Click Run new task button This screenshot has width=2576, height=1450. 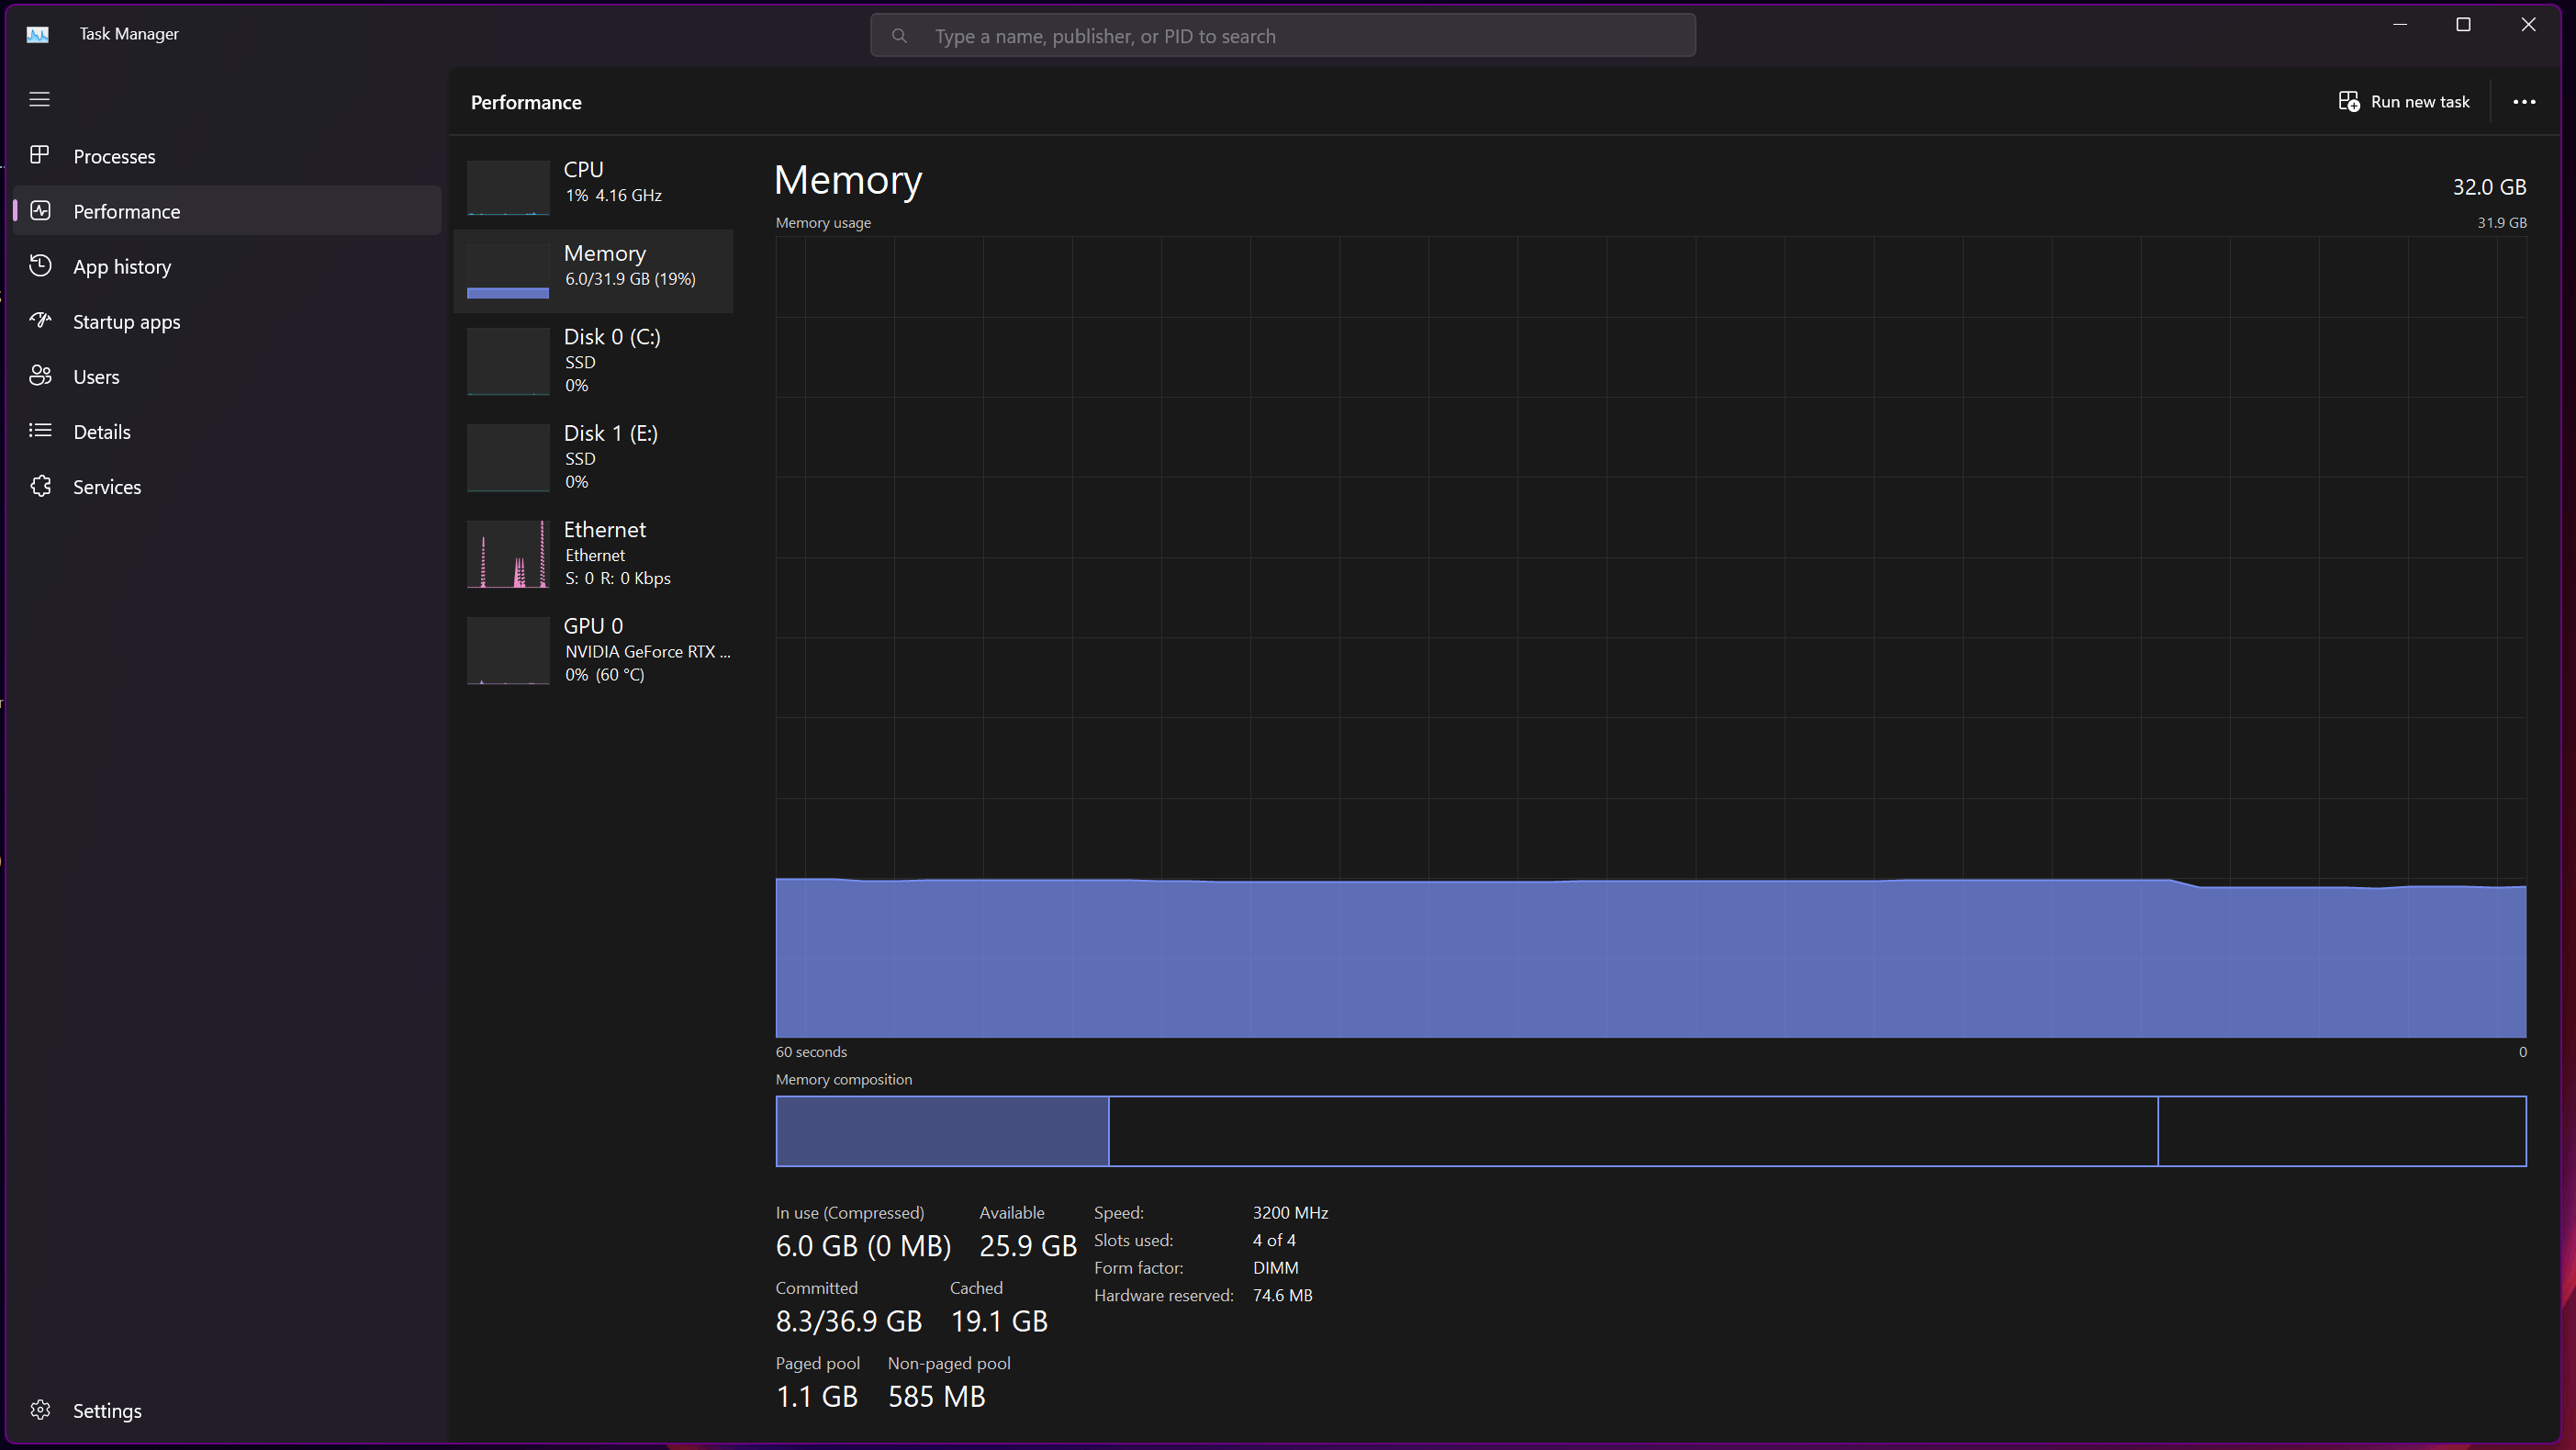[2403, 102]
